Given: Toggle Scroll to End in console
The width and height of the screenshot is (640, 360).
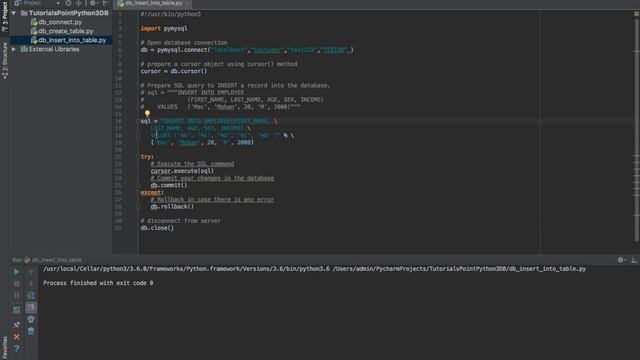Looking at the screenshot, I should click(31, 307).
